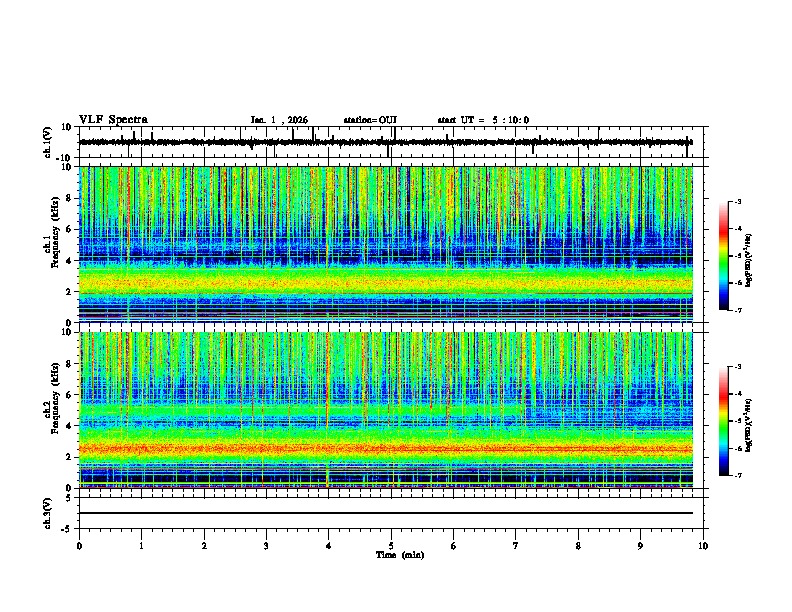This screenshot has width=792, height=612.
Task: Click the time axis tick label "7"
Action: coord(516,546)
